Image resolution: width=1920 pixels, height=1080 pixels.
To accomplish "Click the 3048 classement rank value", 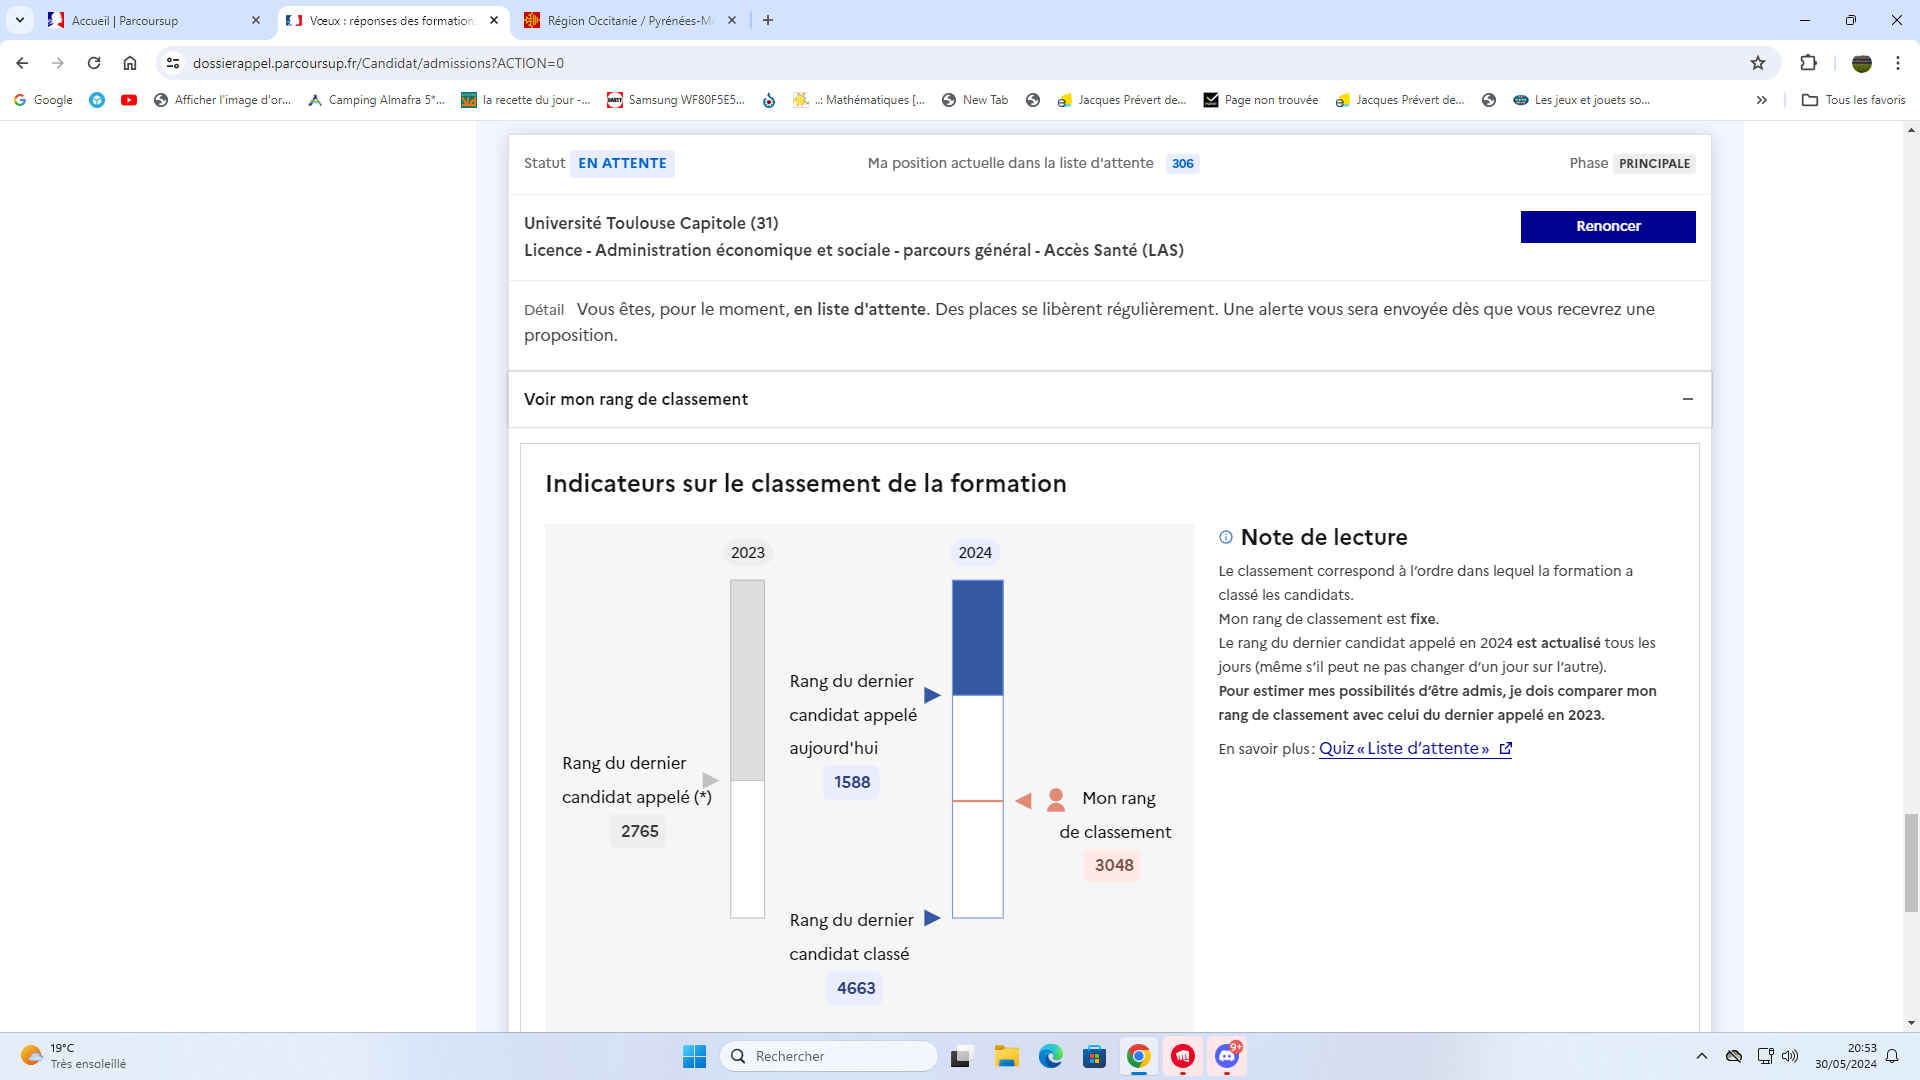I will [1113, 865].
